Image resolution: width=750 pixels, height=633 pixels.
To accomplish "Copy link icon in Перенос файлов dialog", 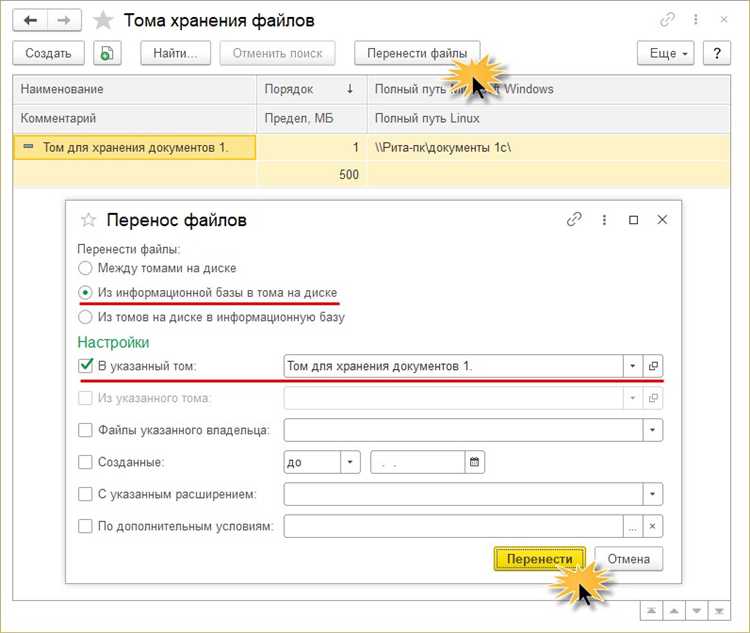I will point(574,219).
